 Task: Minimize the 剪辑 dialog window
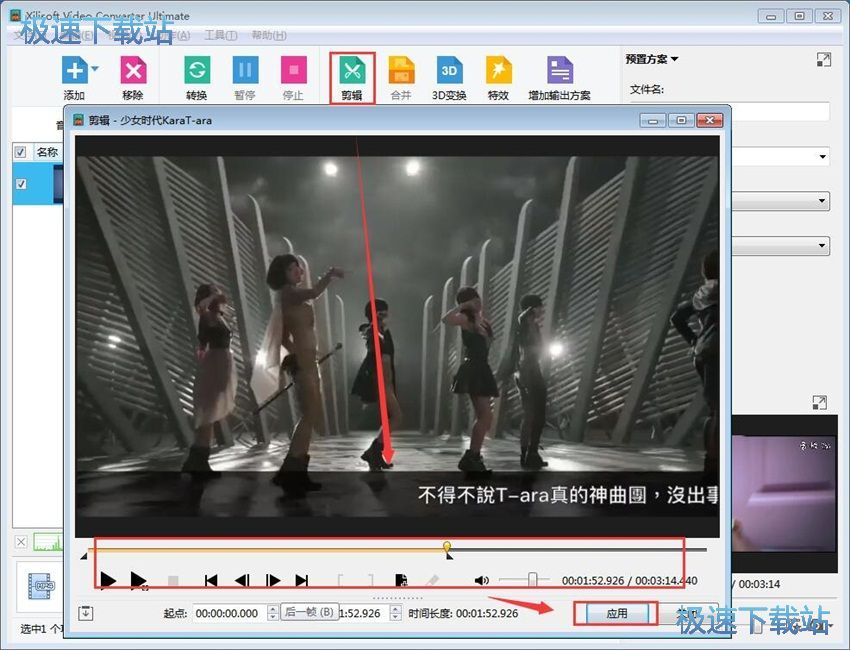coord(653,120)
